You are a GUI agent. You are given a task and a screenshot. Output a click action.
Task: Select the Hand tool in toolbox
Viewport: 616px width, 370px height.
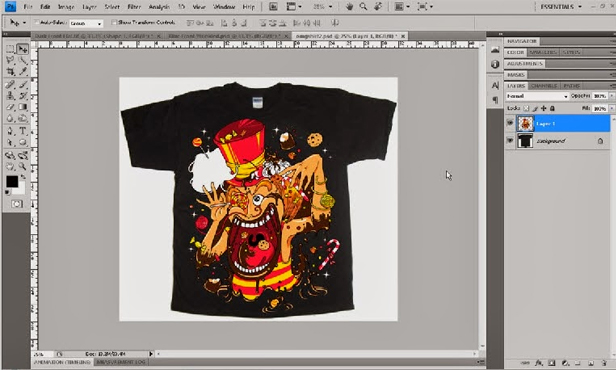10,167
